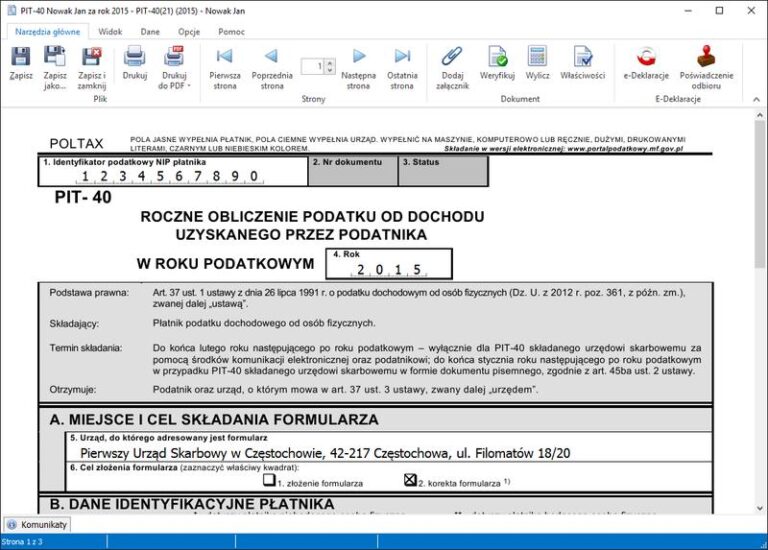Click vertical scrollbar down arrow
The height and width of the screenshot is (550, 768).
(x=760, y=508)
